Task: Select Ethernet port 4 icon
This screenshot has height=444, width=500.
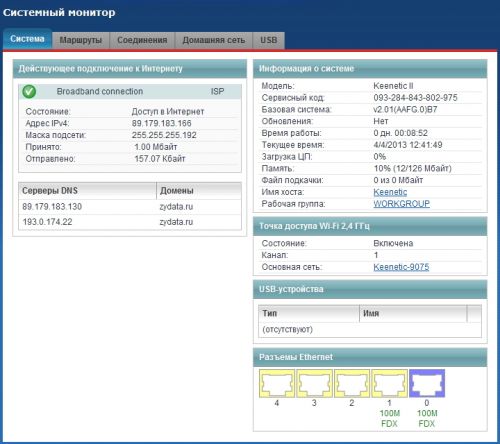Action: [277, 383]
